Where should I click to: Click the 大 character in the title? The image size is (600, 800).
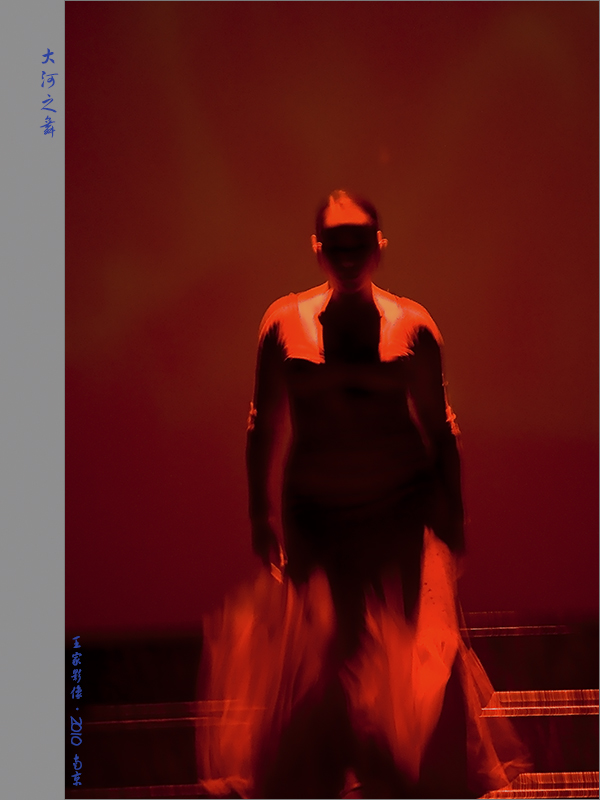tap(48, 58)
